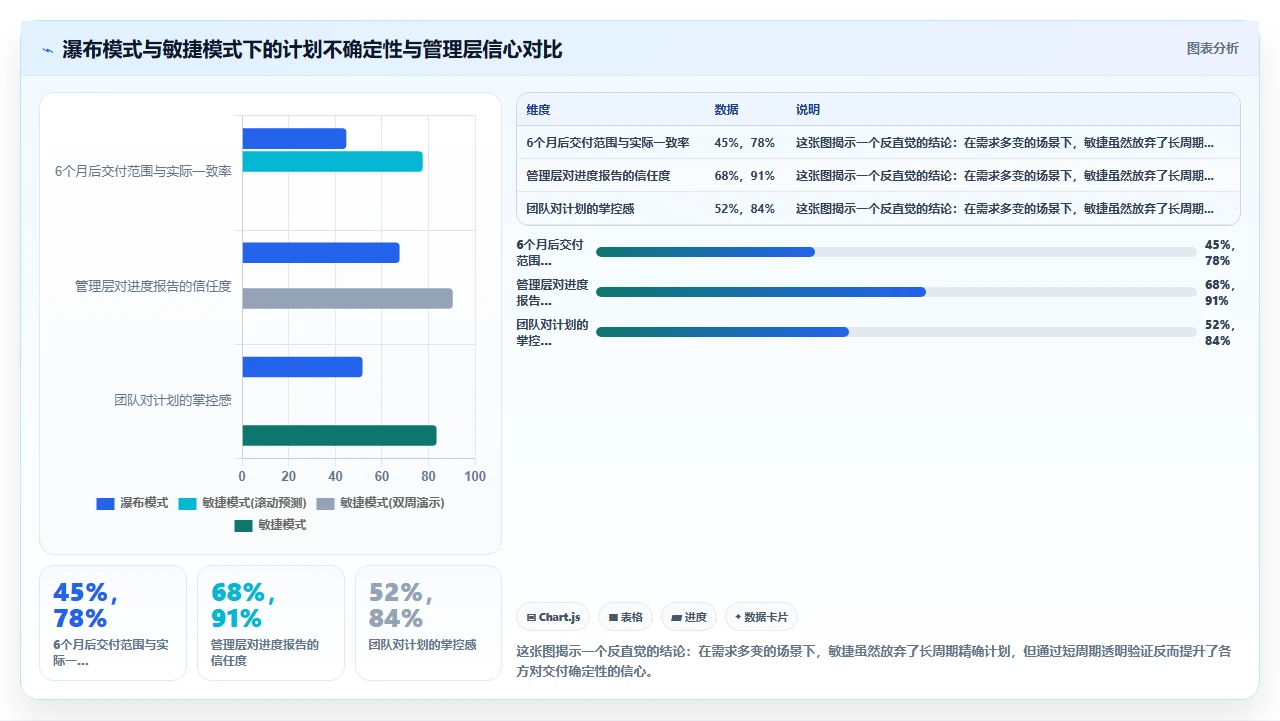1280x721 pixels.
Task: Click the blue 瀑布模式 bar for 掌控感
Action: tap(302, 367)
